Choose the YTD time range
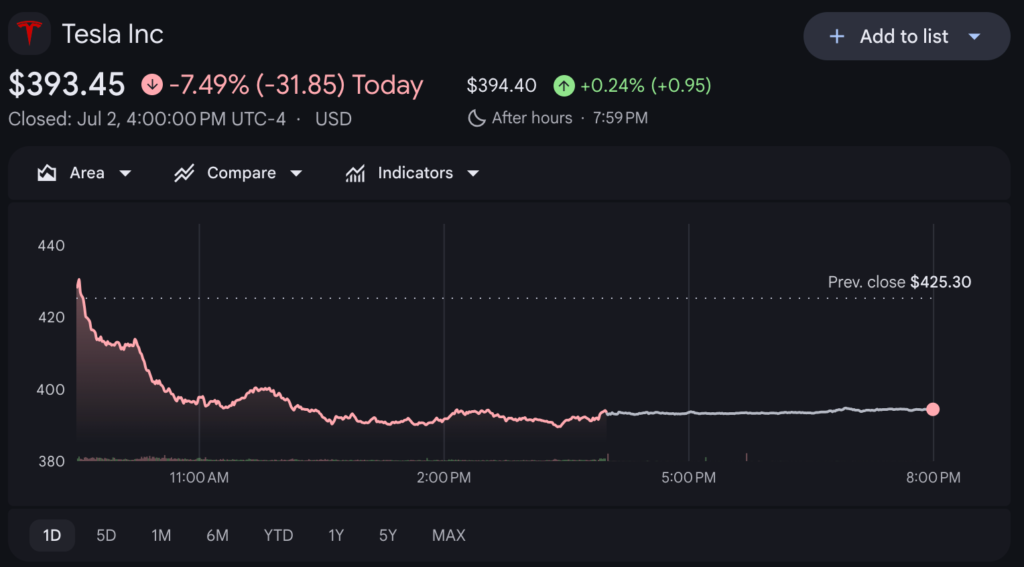Image resolution: width=1024 pixels, height=567 pixels. point(278,536)
